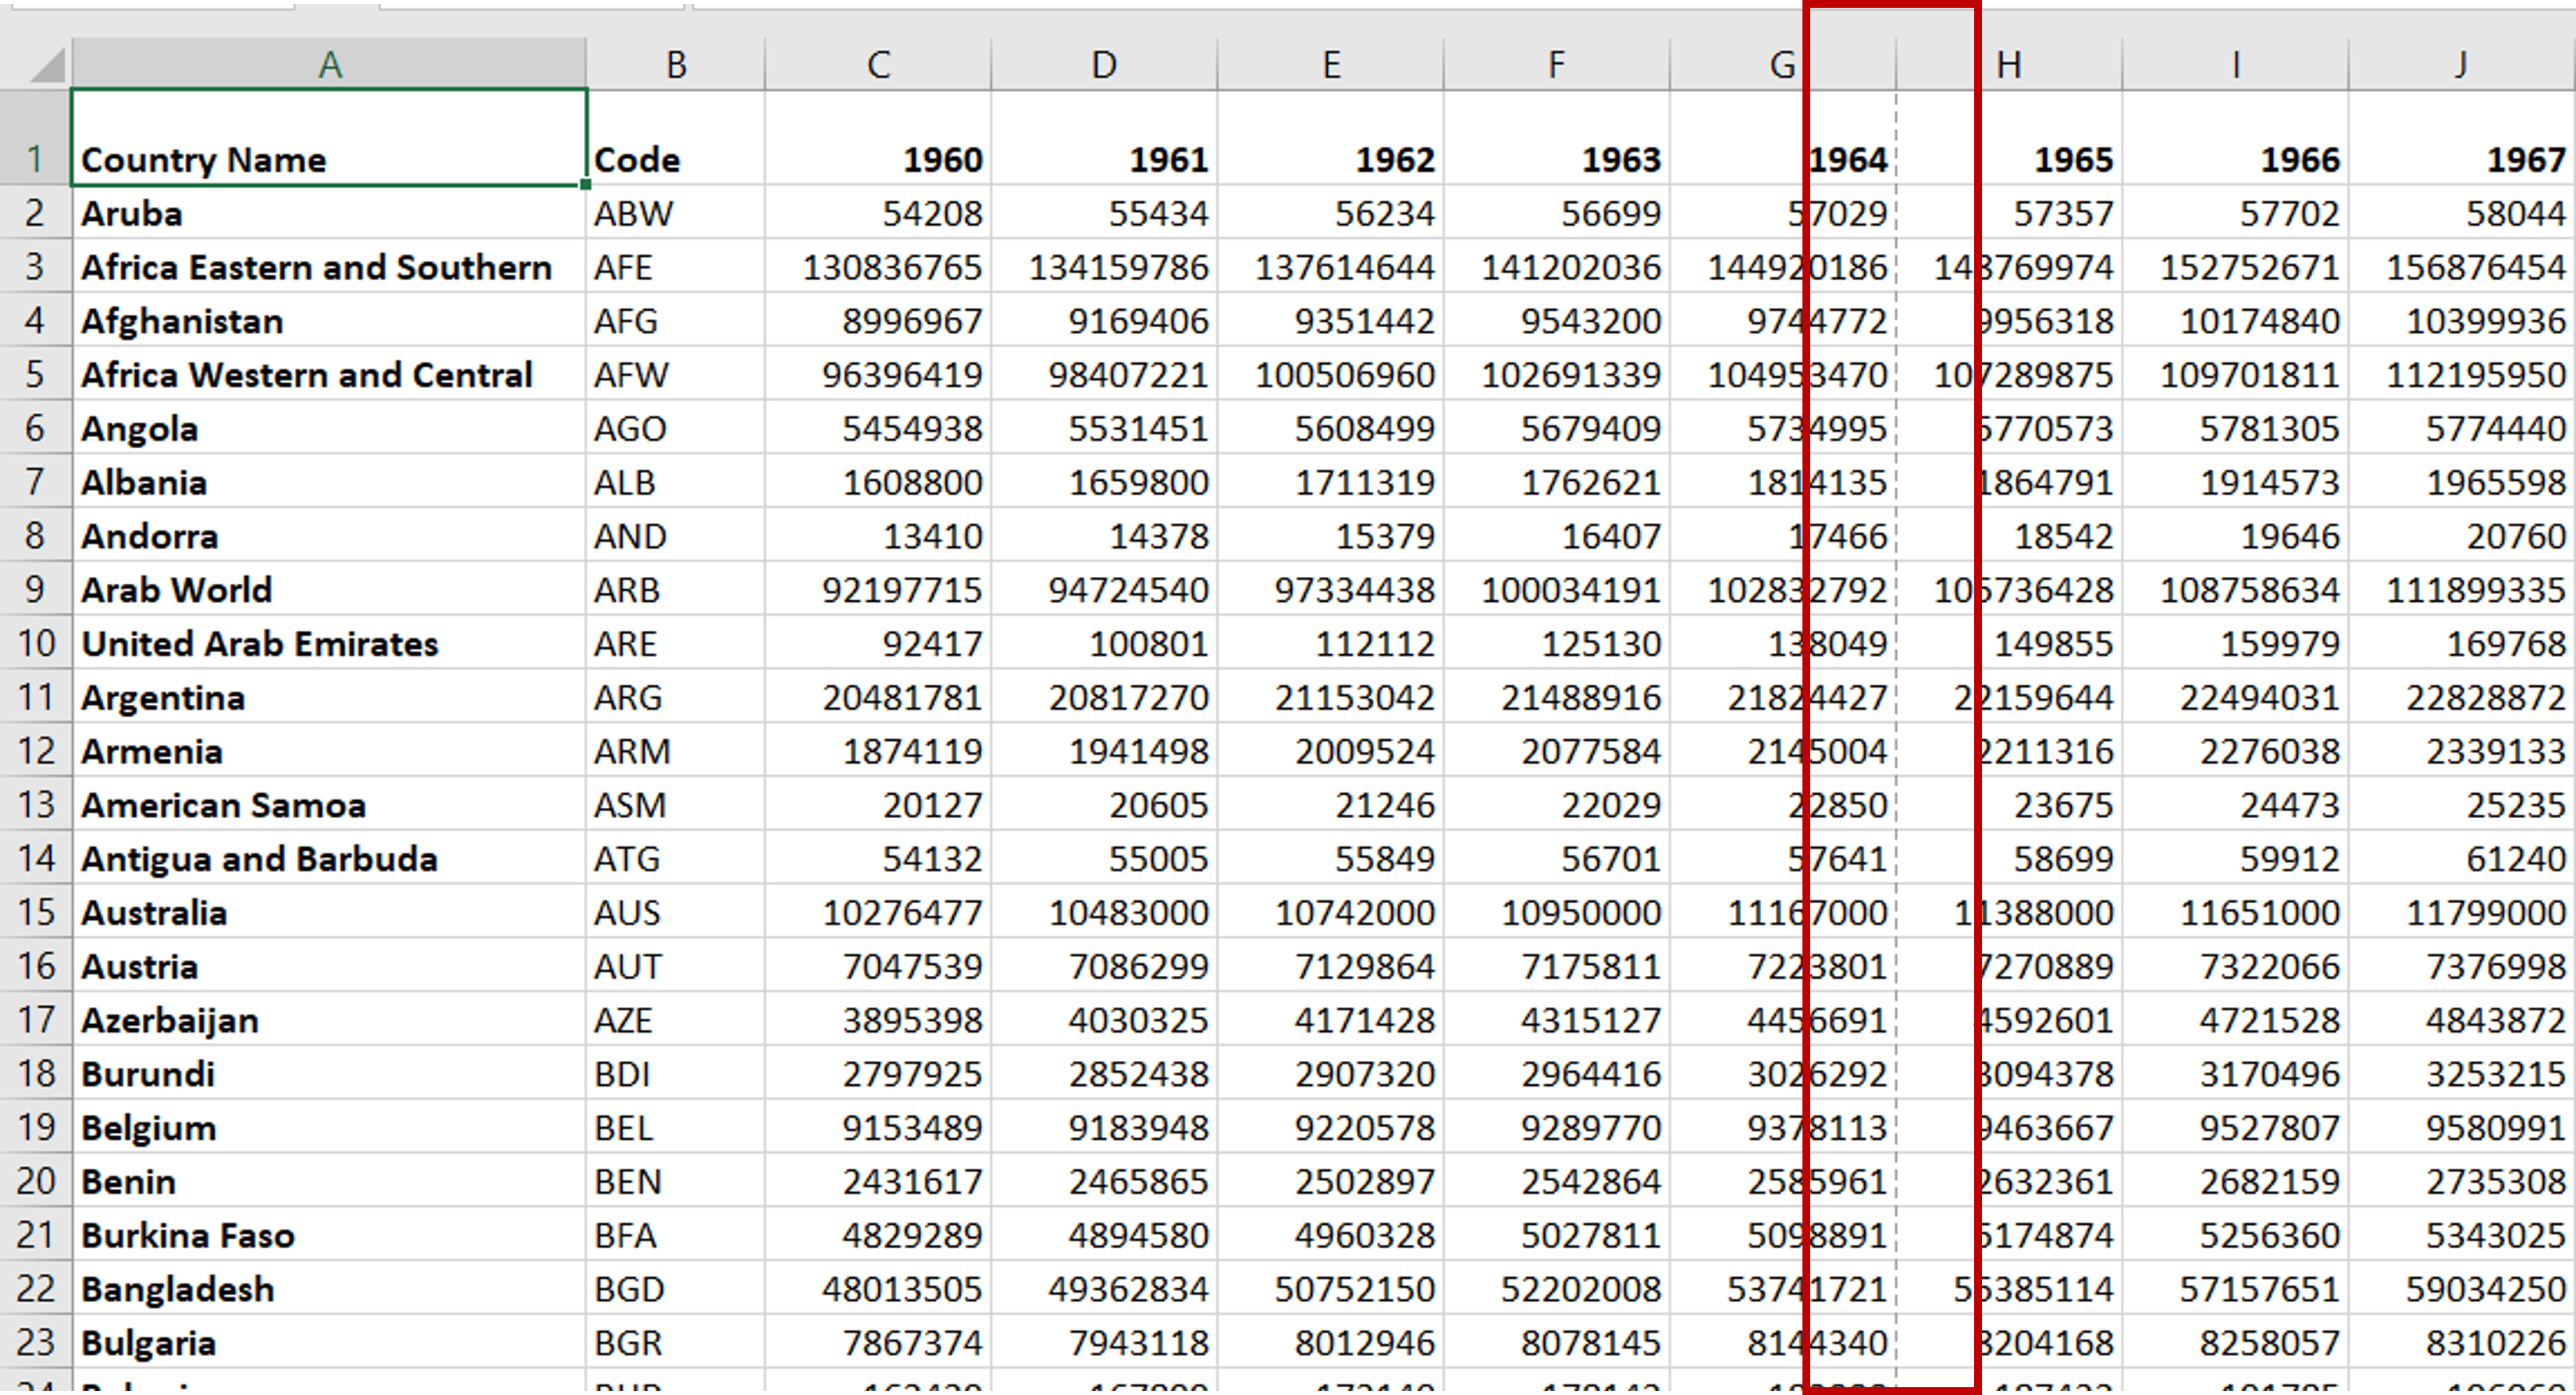Viewport: 2576px width, 1395px height.
Task: Select the 'Argentina' cell
Action: tap(329, 697)
